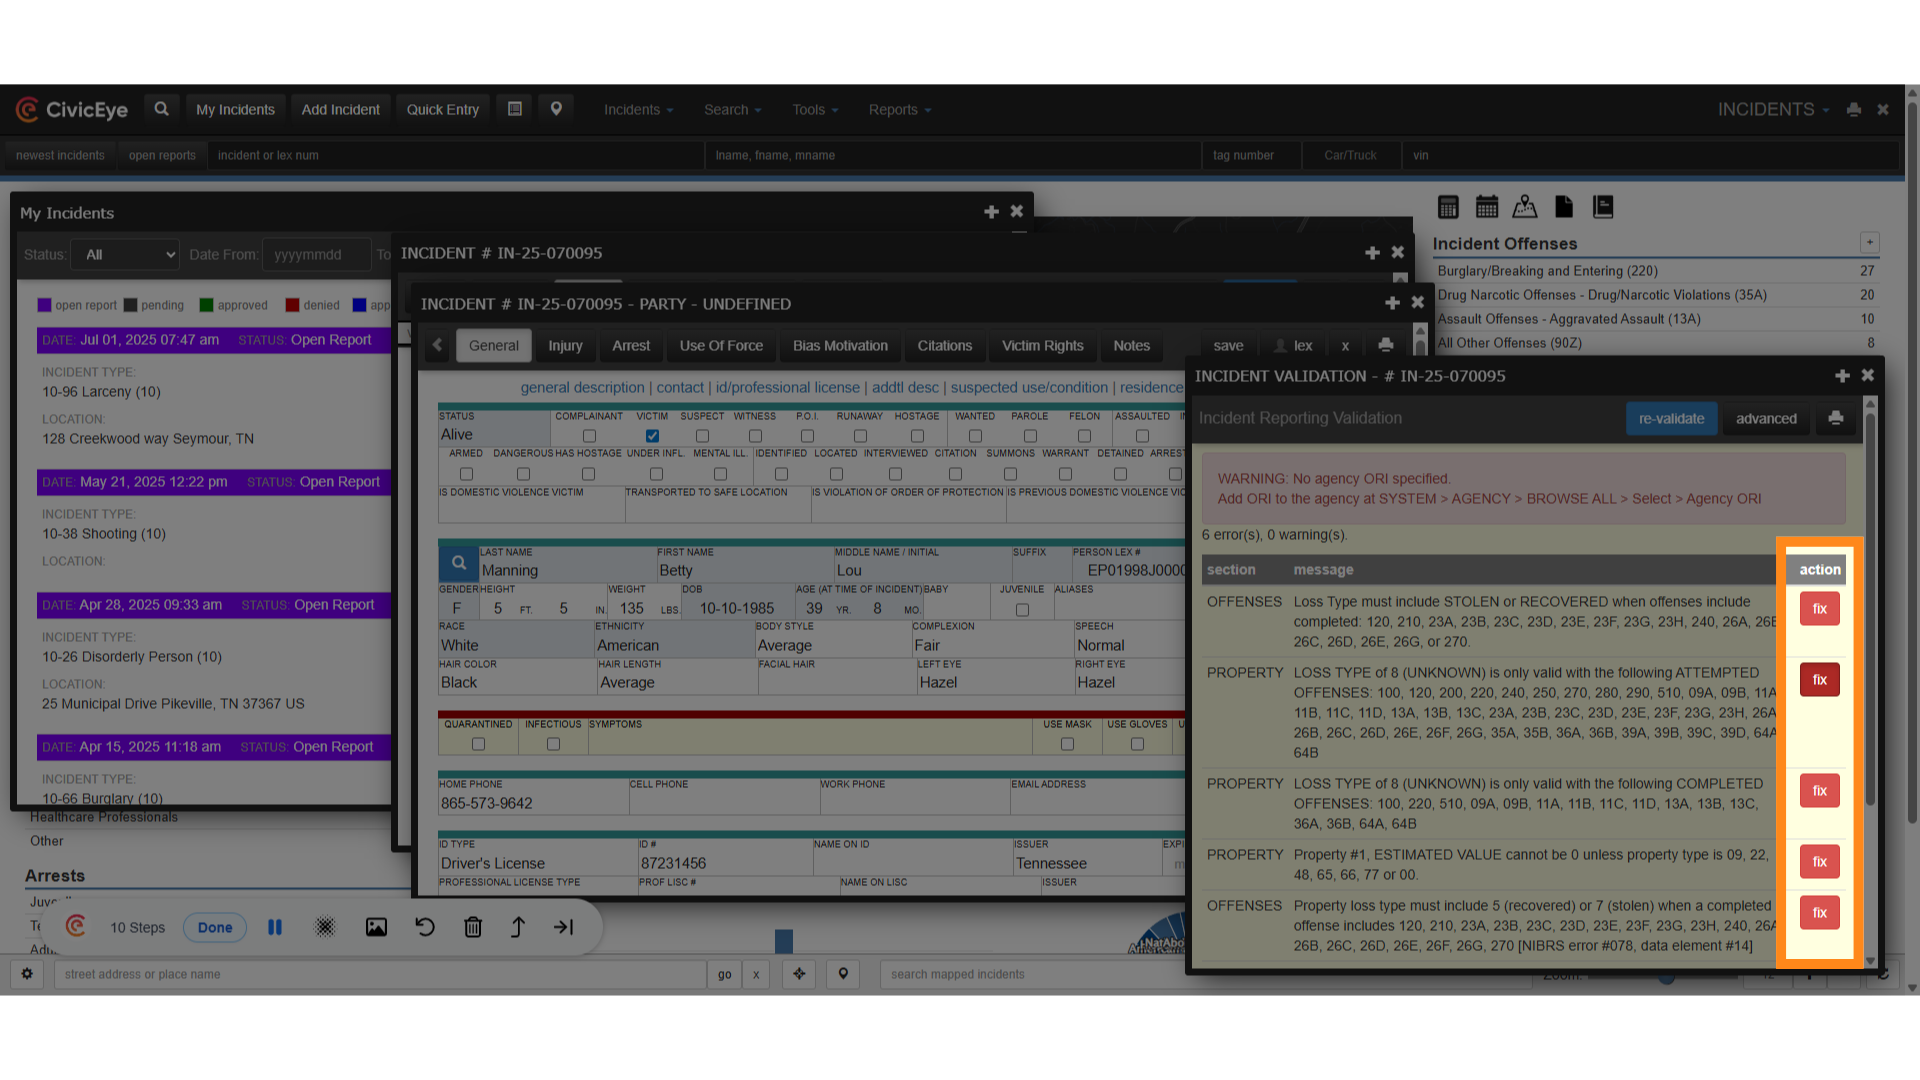The width and height of the screenshot is (1920, 1080).
Task: Open map settings gear icon
Action: click(x=27, y=974)
